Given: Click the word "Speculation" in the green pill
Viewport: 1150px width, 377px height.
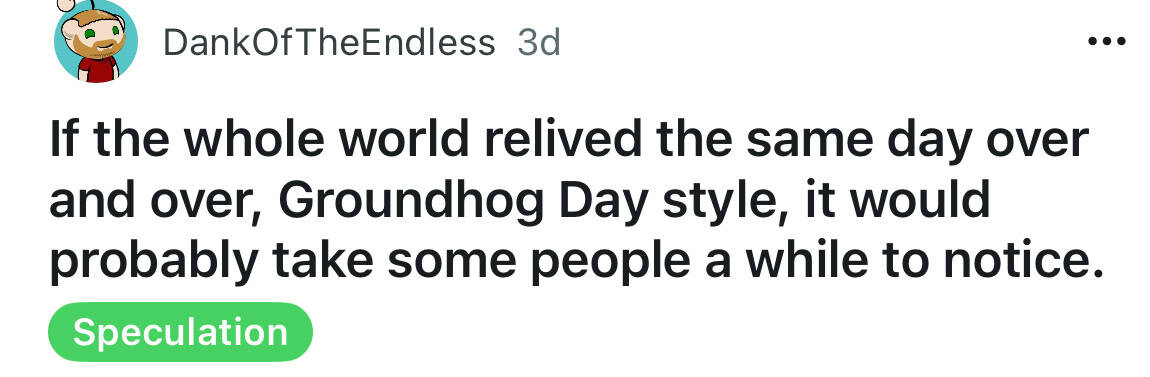Looking at the screenshot, I should [x=180, y=333].
